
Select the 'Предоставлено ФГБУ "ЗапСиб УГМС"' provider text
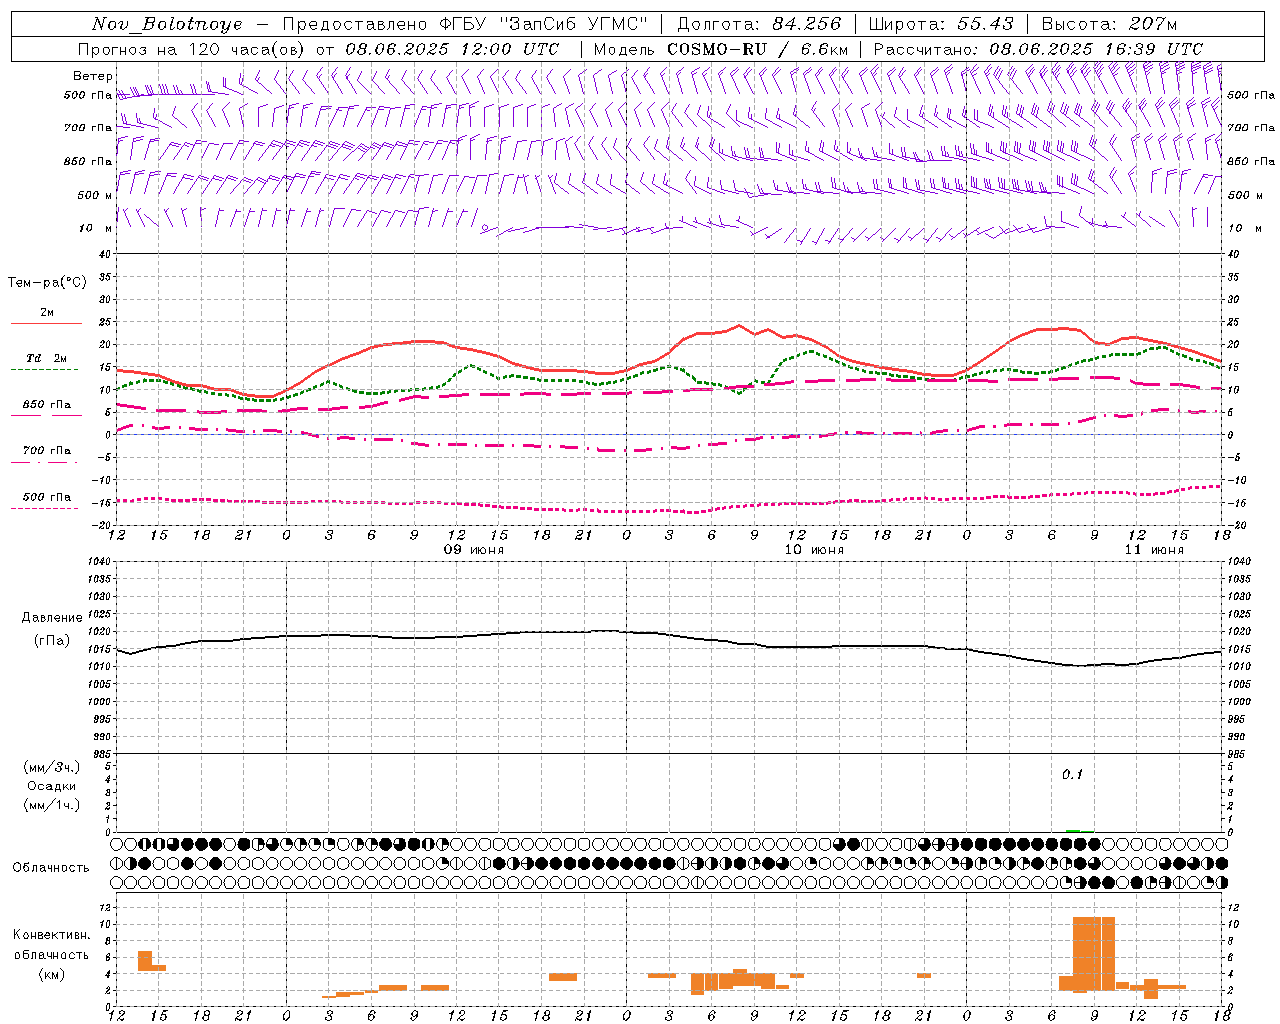point(465,24)
